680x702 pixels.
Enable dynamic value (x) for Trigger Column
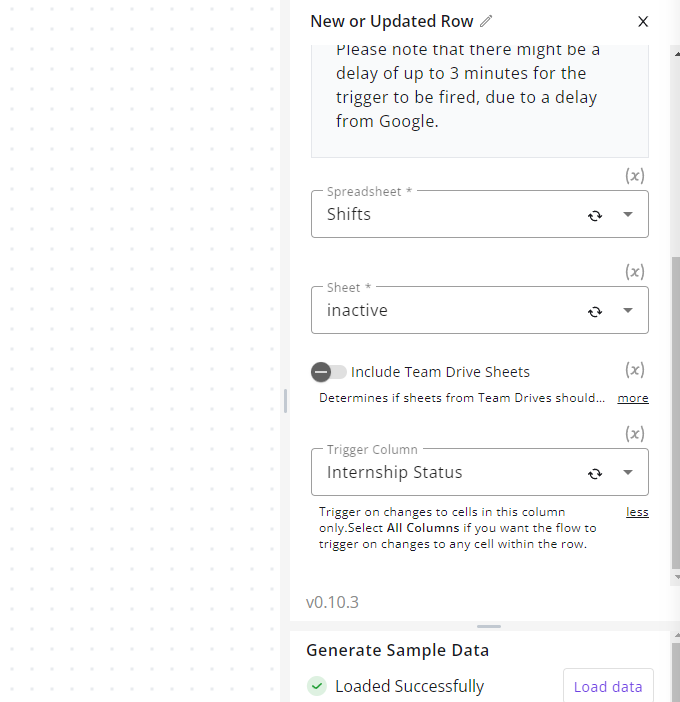635,433
